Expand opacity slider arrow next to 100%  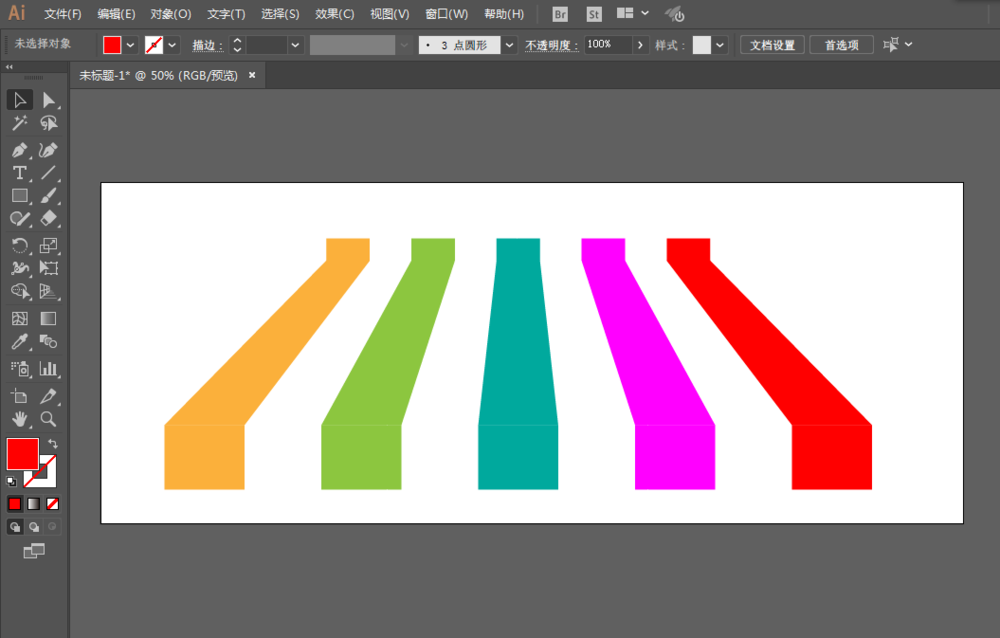640,45
